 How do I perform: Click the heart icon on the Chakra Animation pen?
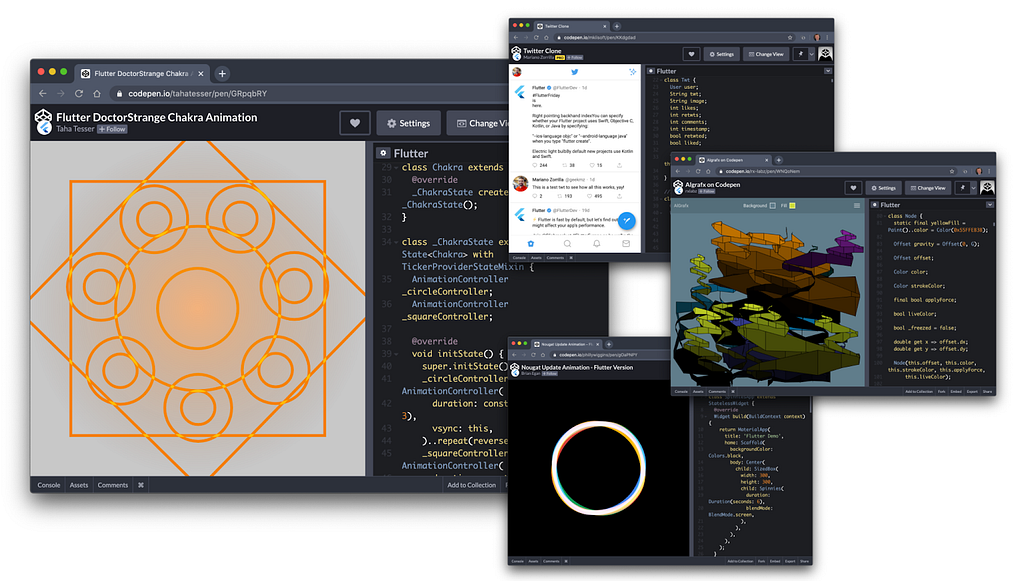point(354,123)
